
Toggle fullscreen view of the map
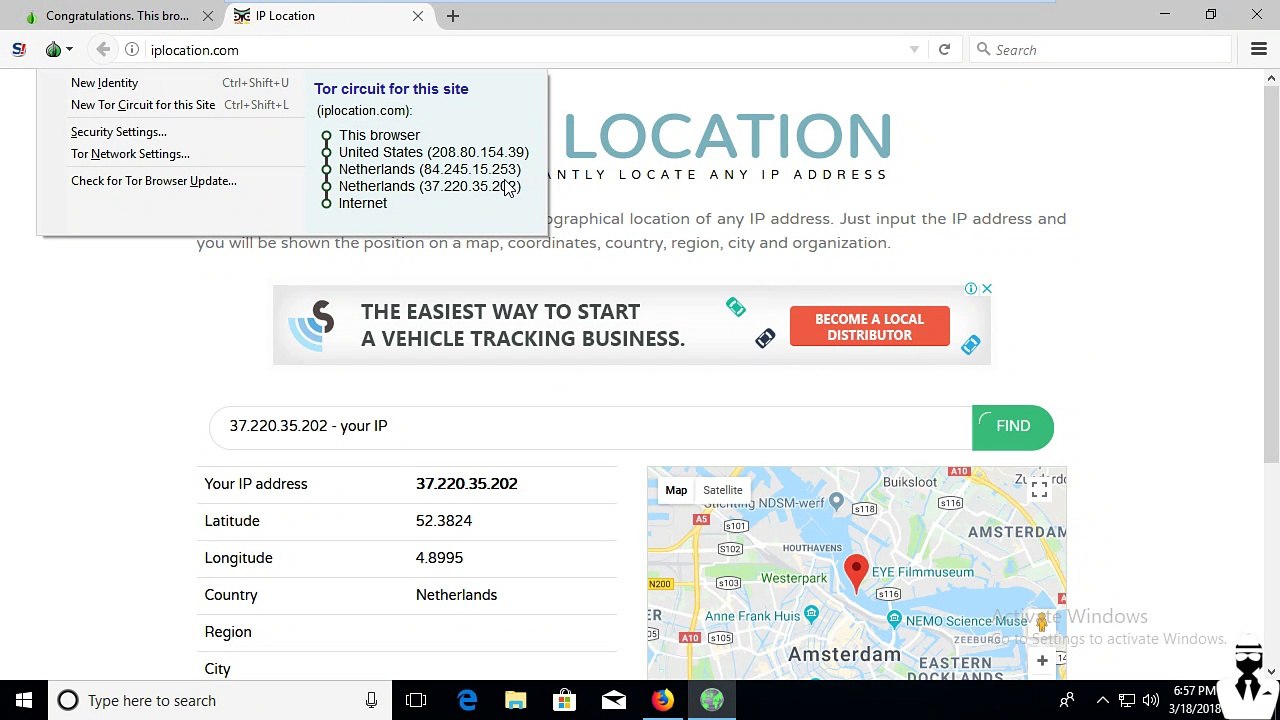coord(1039,489)
